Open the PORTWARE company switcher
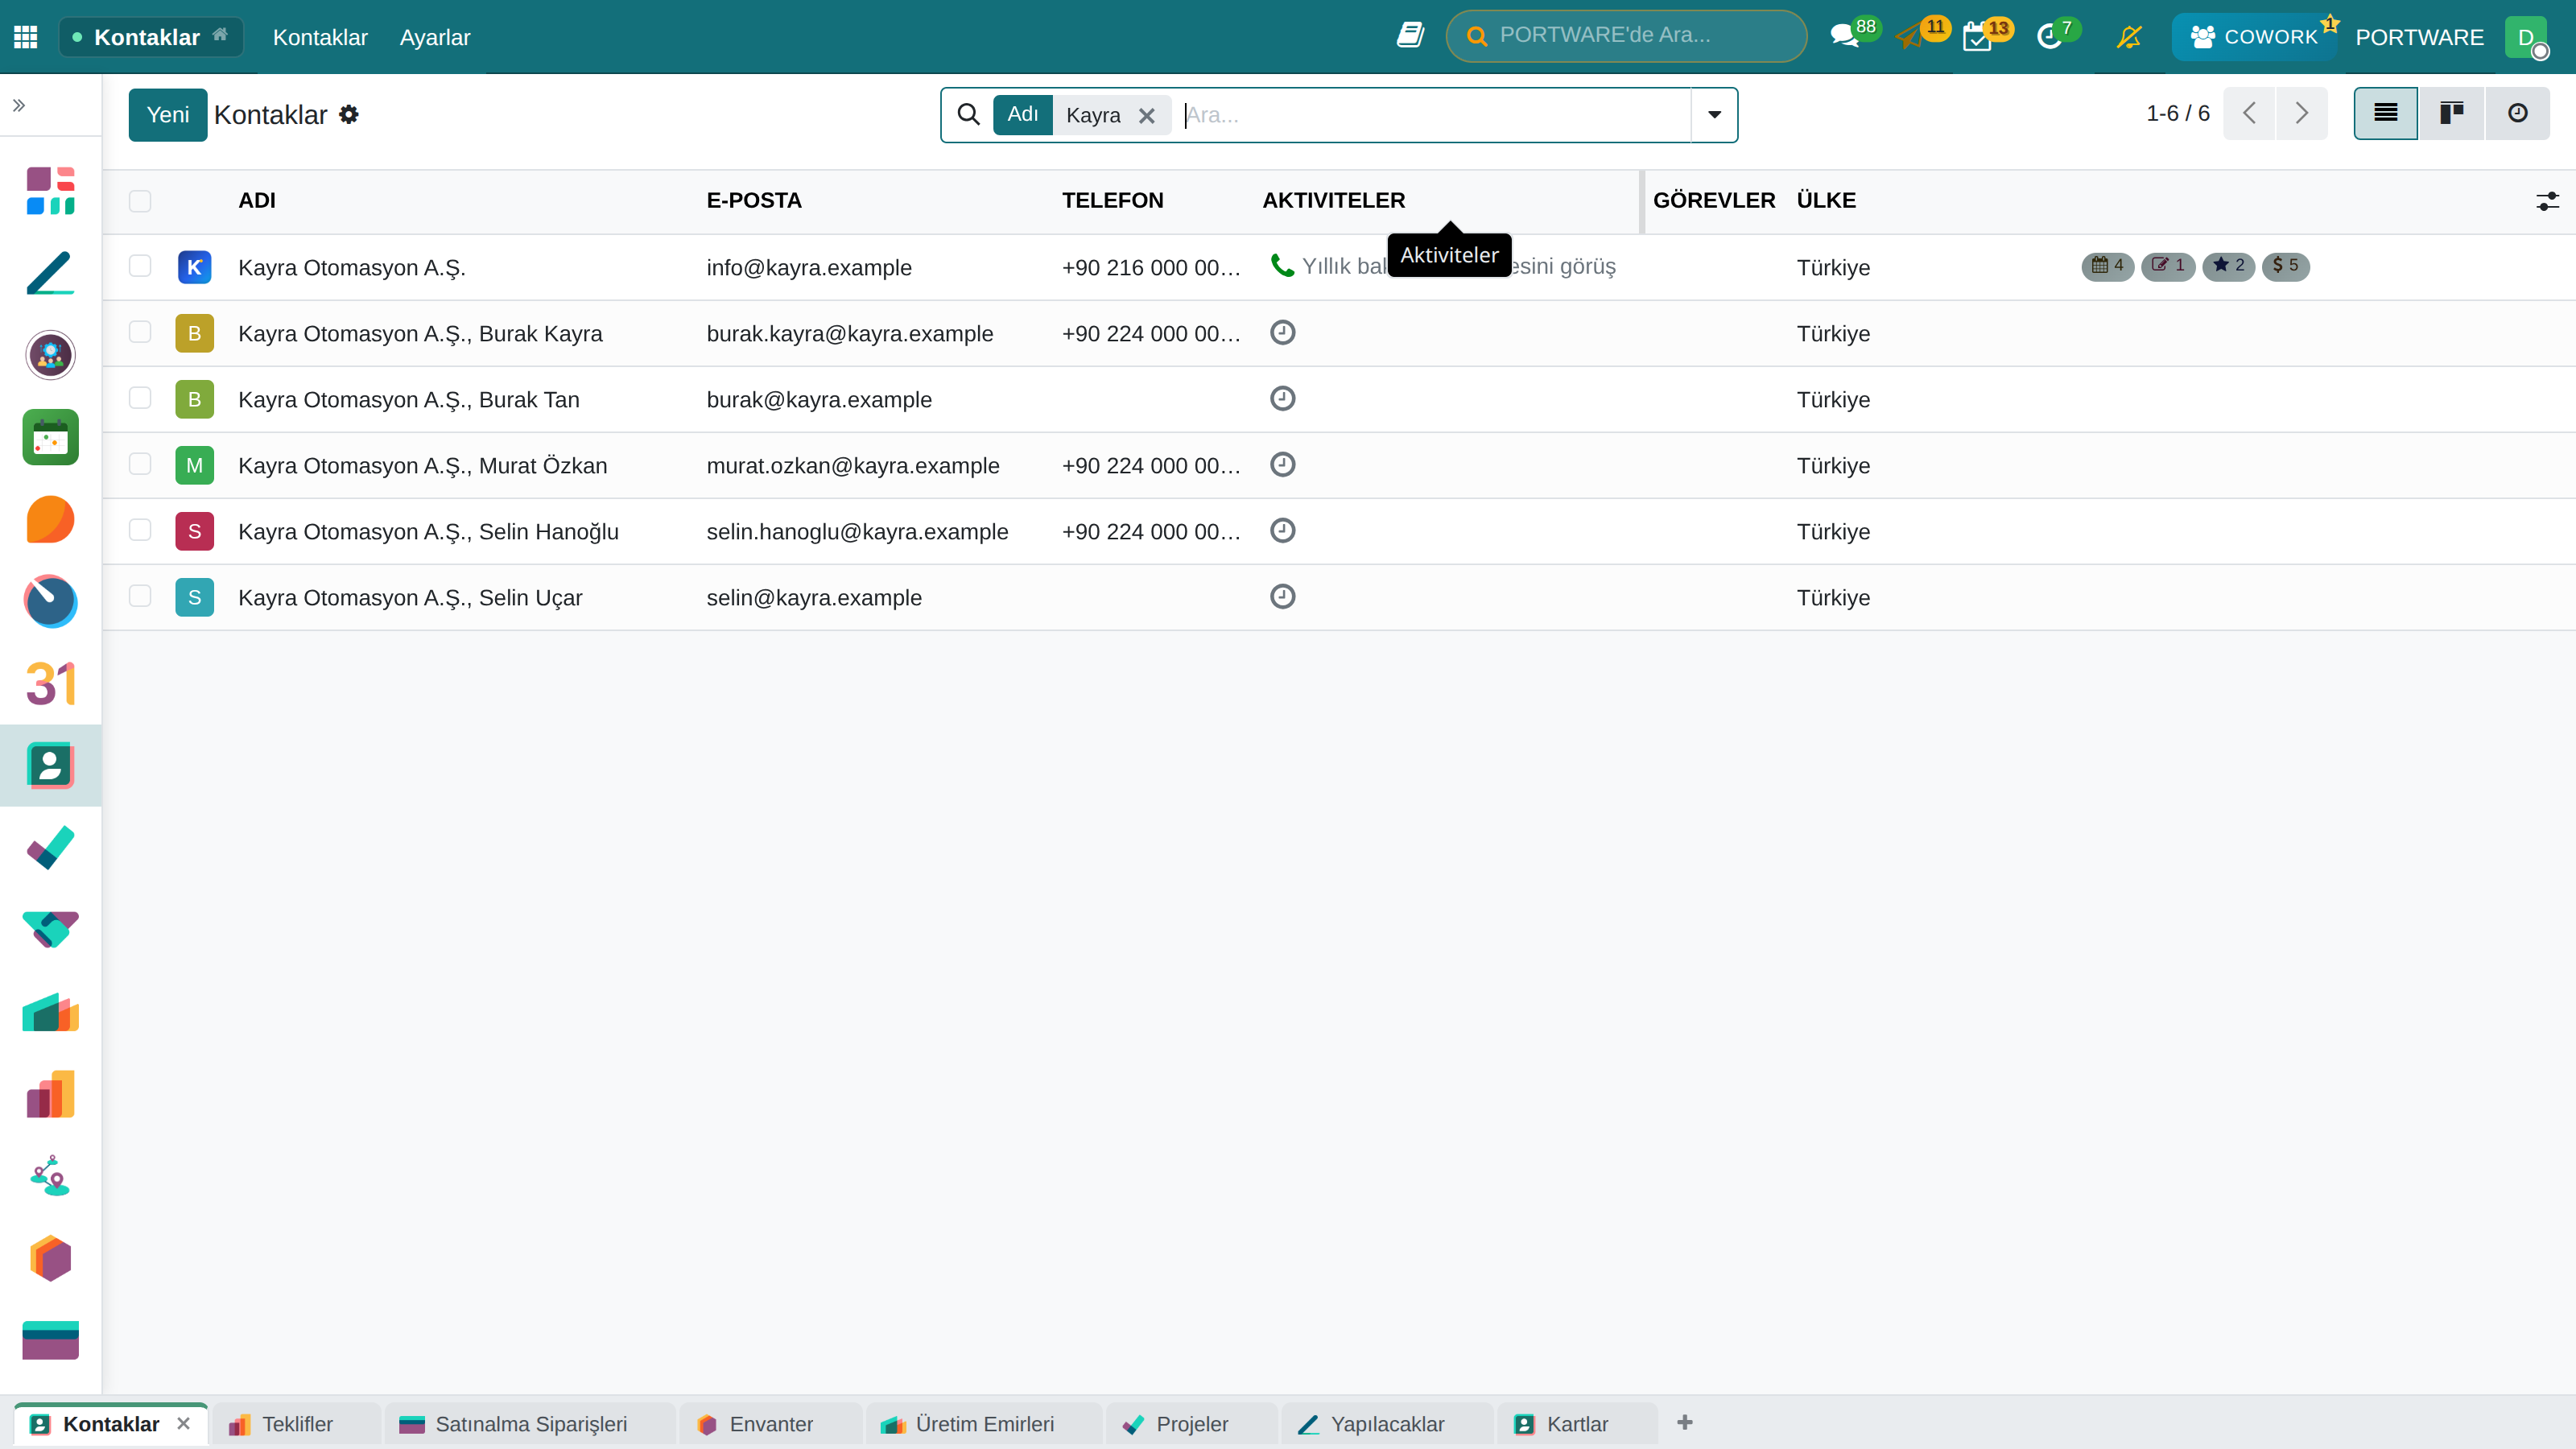This screenshot has width=2576, height=1449. pos(2419,37)
